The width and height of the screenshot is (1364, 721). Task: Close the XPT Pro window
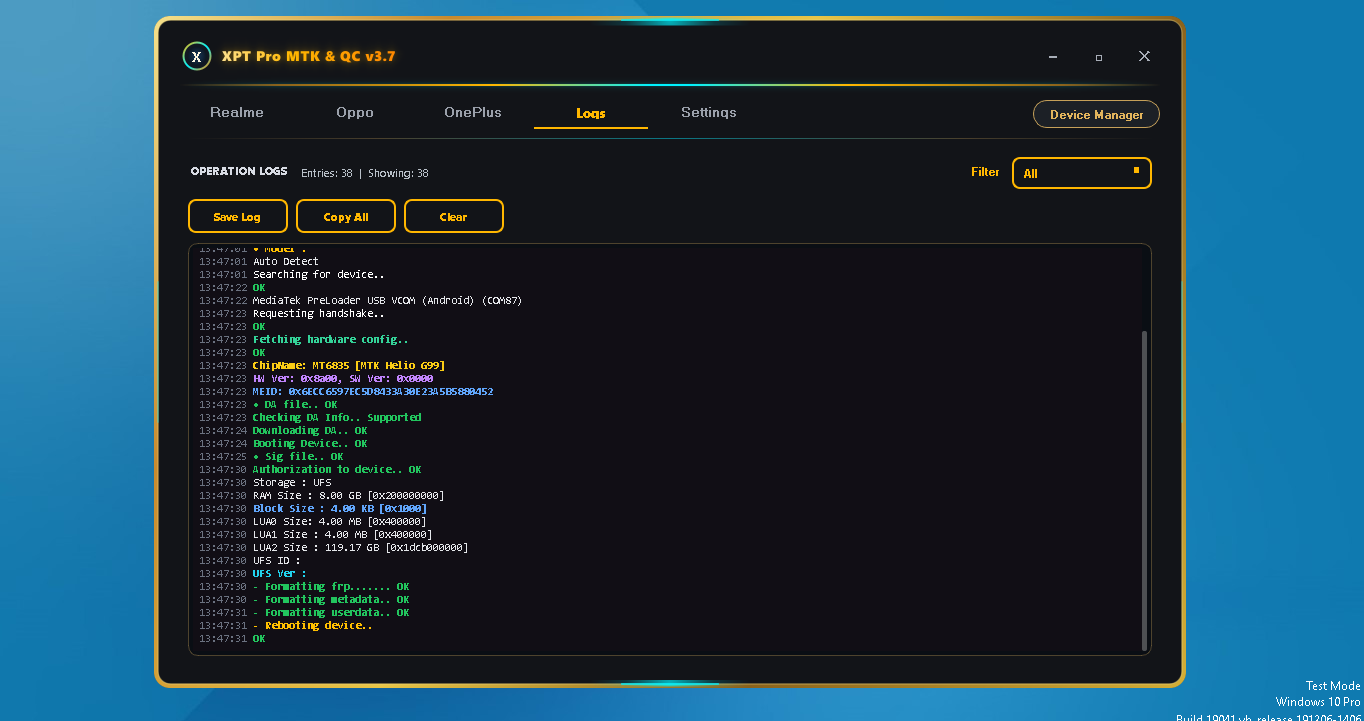point(1144,57)
